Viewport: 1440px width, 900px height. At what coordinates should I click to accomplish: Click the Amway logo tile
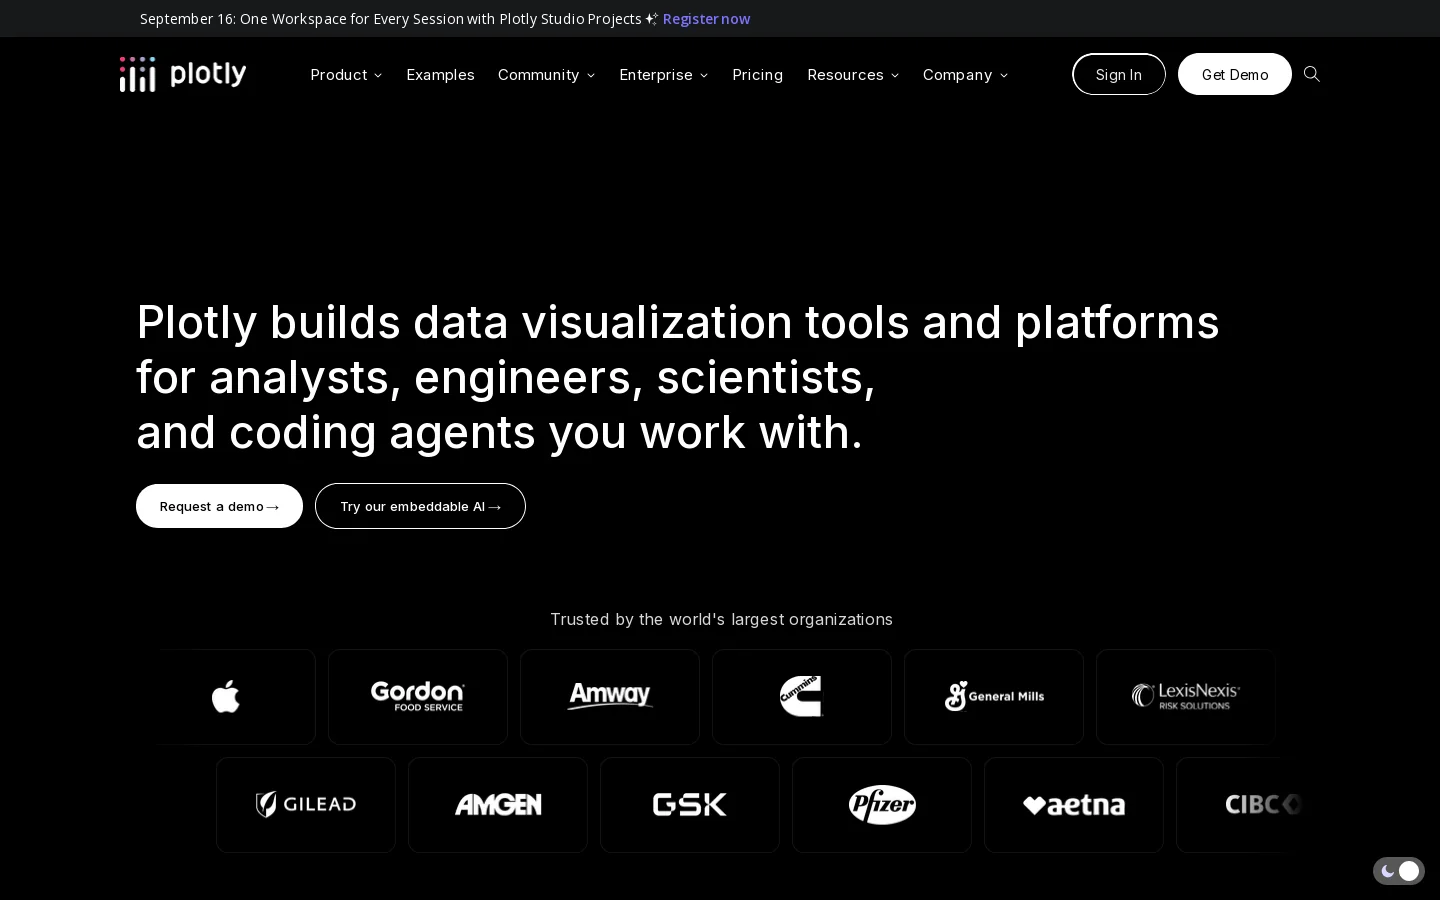610,697
